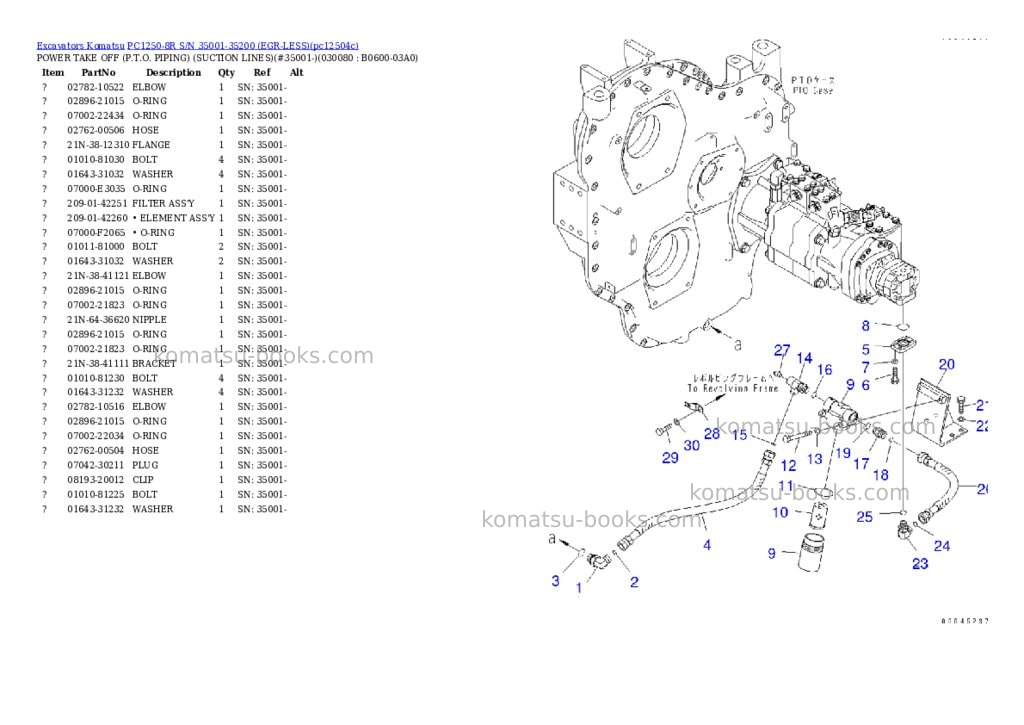Select part number 02762-00506
The image size is (1024, 725).
click(x=95, y=130)
